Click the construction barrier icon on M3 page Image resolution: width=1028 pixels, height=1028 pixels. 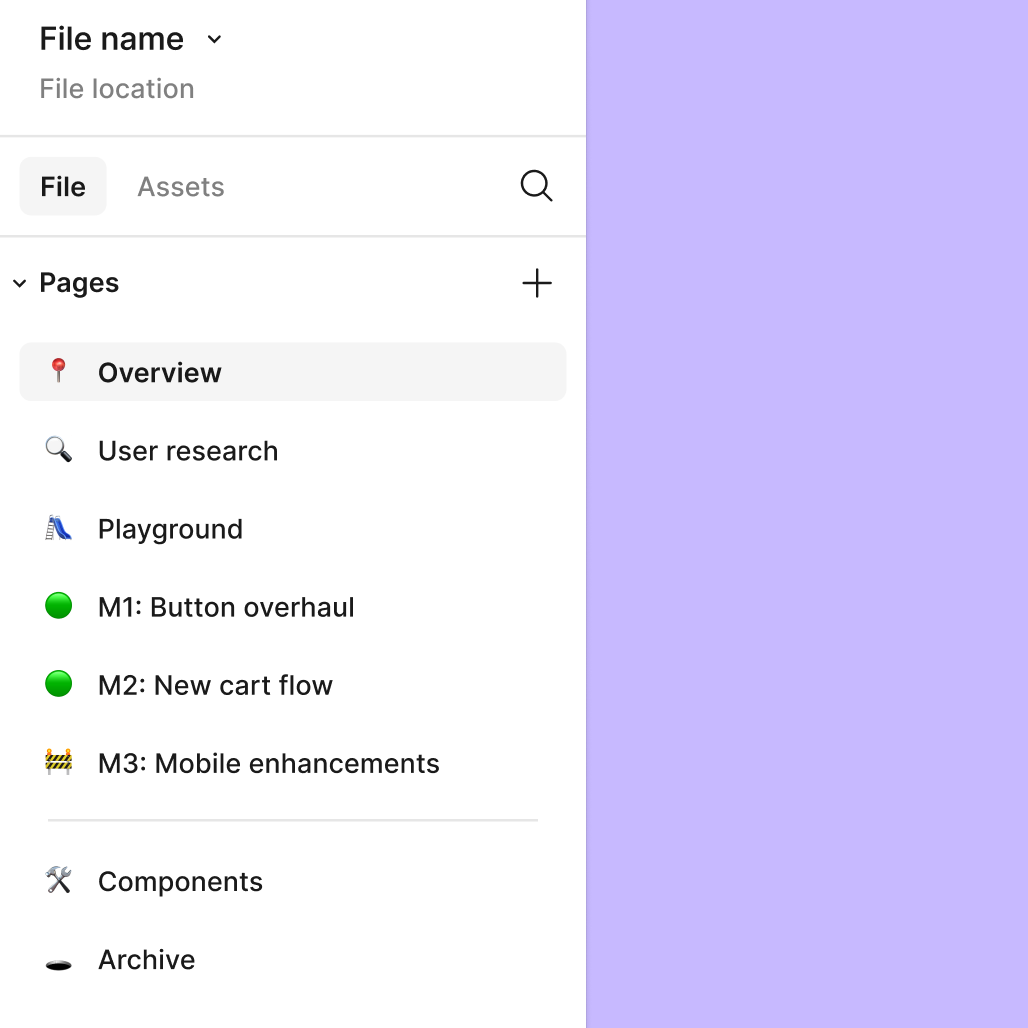click(x=59, y=762)
